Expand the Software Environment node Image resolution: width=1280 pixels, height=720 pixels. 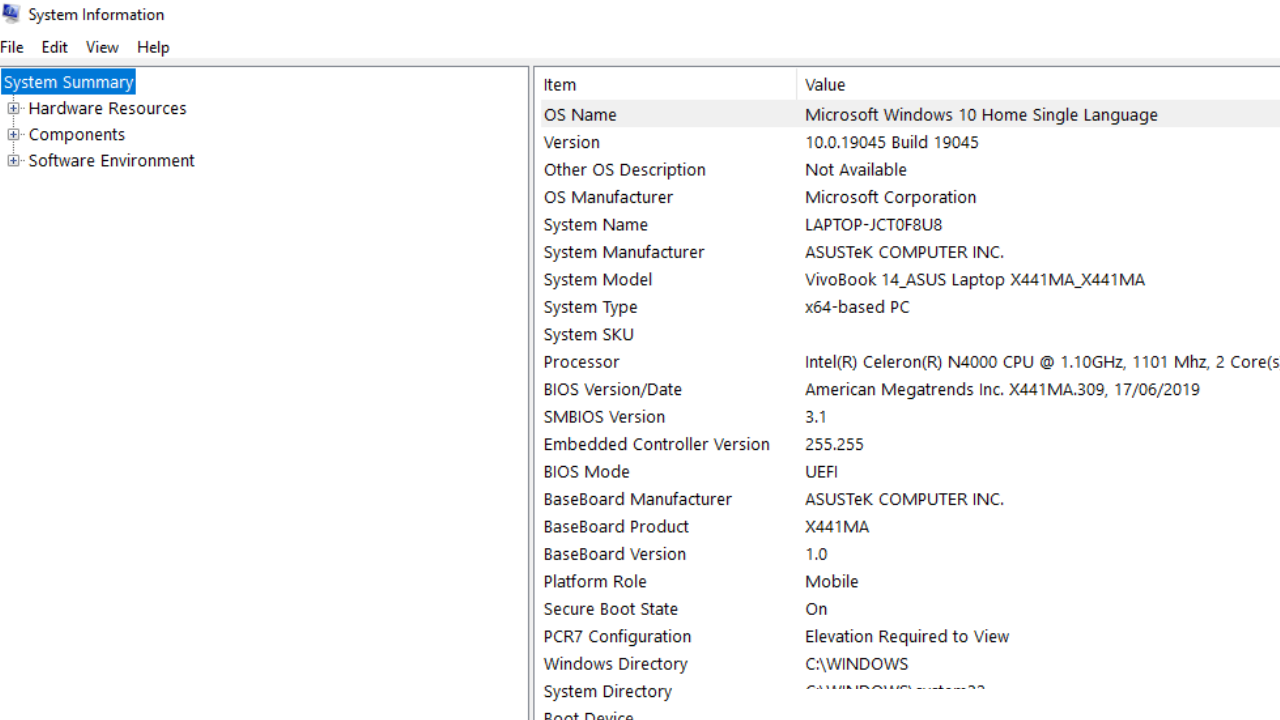(x=14, y=160)
